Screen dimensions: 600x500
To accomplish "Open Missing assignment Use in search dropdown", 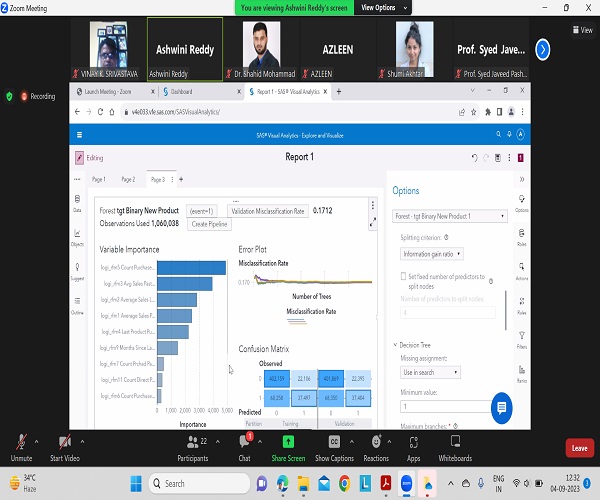I will click(430, 372).
